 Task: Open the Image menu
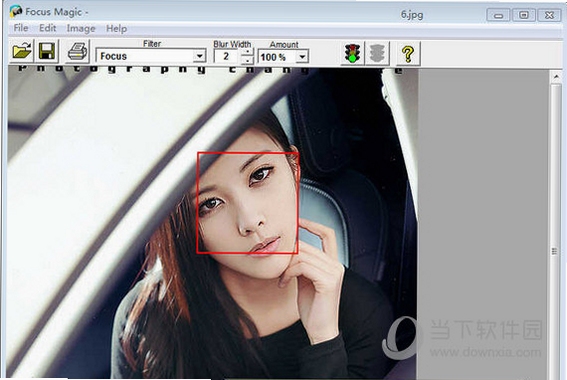[81, 28]
